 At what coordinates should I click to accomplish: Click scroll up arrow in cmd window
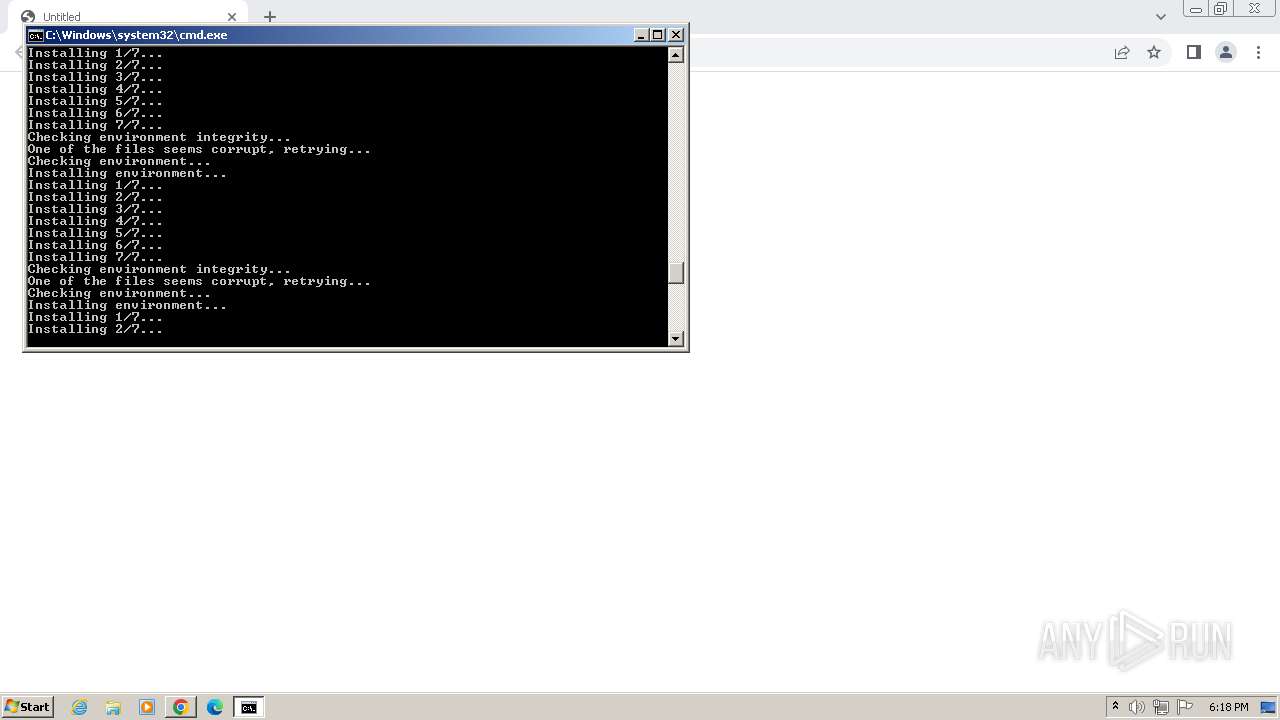676,55
